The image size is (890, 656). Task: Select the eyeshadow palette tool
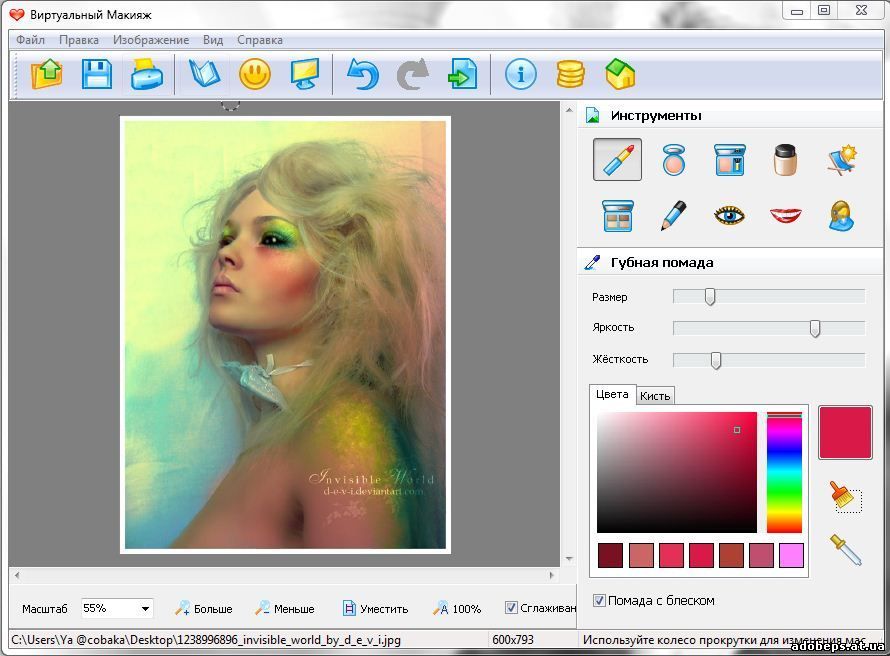(618, 216)
